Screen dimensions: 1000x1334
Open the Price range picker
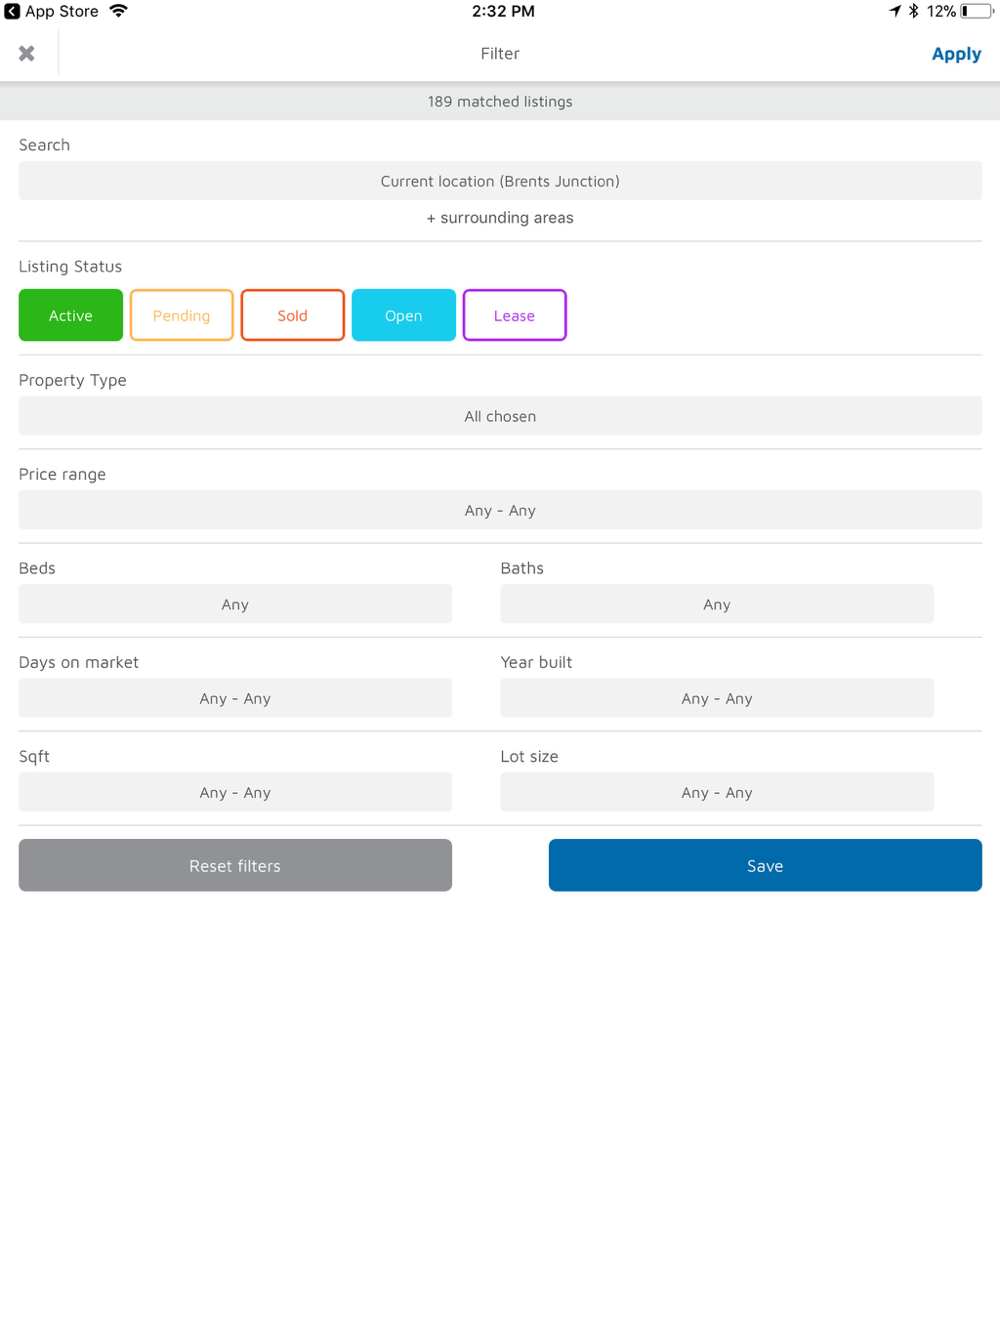(500, 510)
